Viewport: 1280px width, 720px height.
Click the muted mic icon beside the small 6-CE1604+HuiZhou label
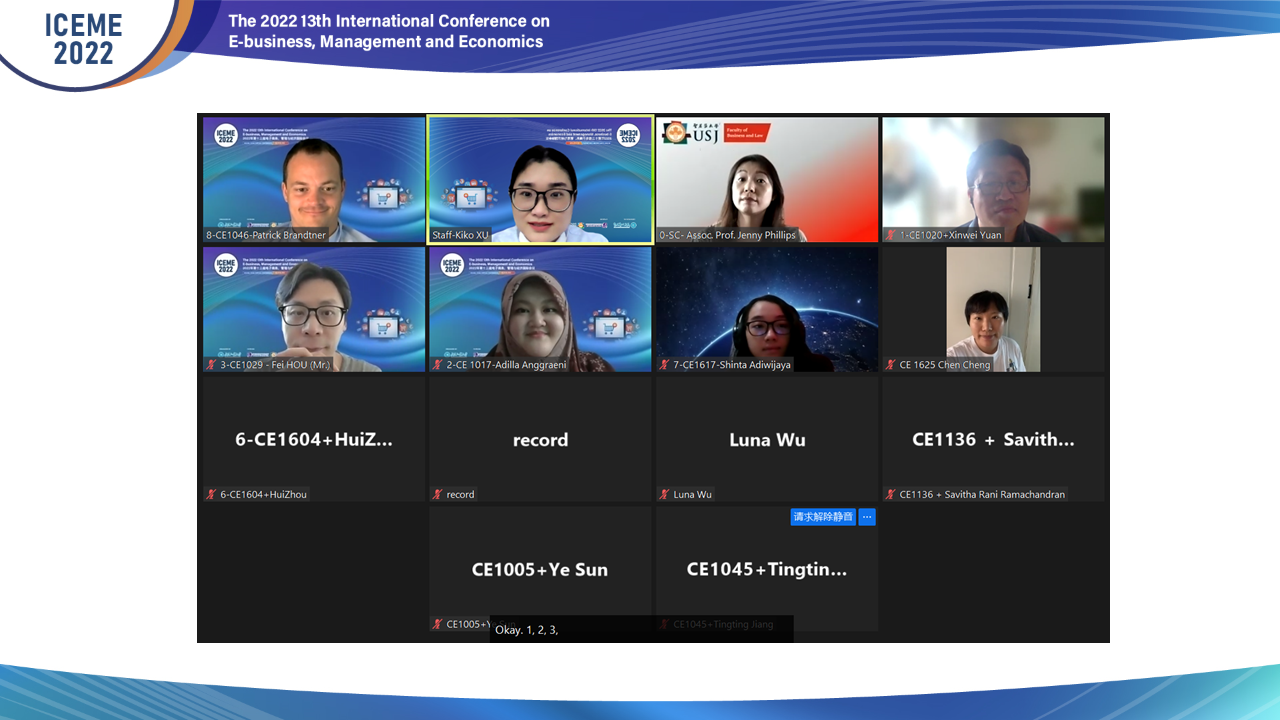(x=211, y=494)
